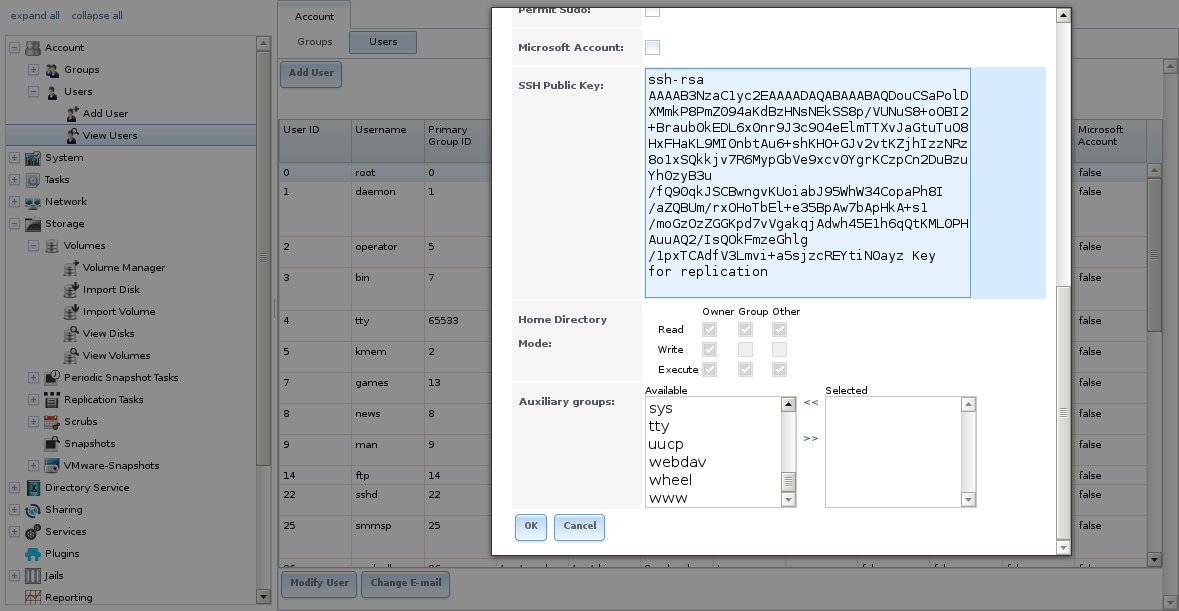Click the Plugins icon in tree
Image resolution: width=1179 pixels, height=611 pixels.
(x=33, y=554)
